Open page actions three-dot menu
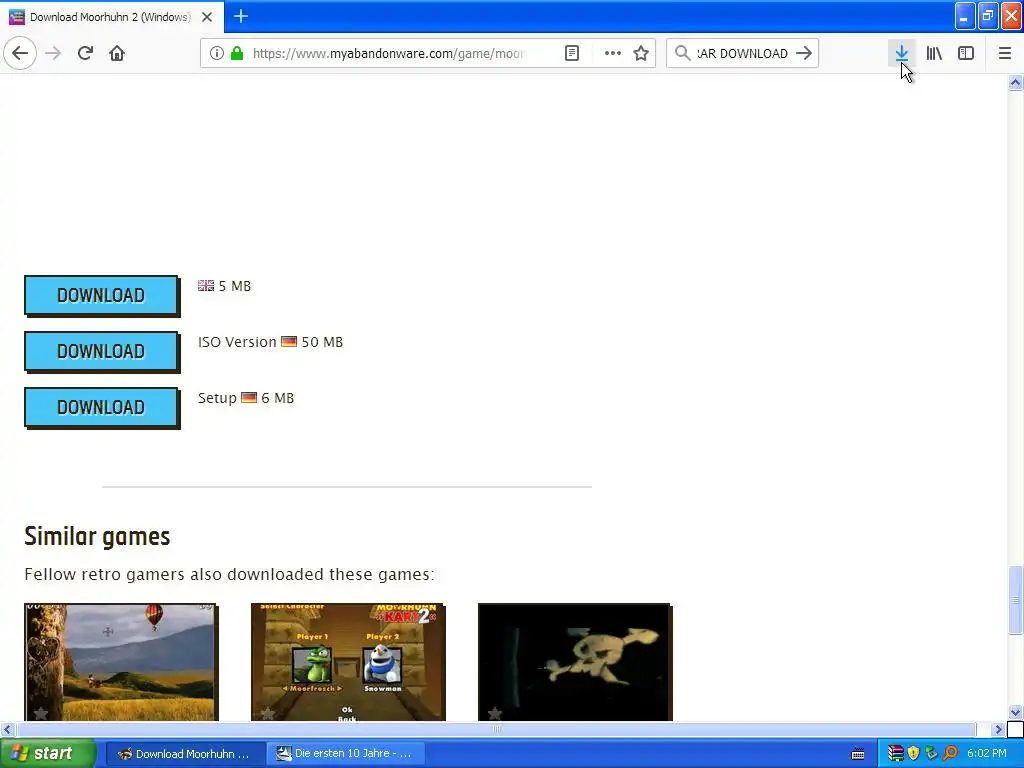The image size is (1024, 768). (612, 53)
